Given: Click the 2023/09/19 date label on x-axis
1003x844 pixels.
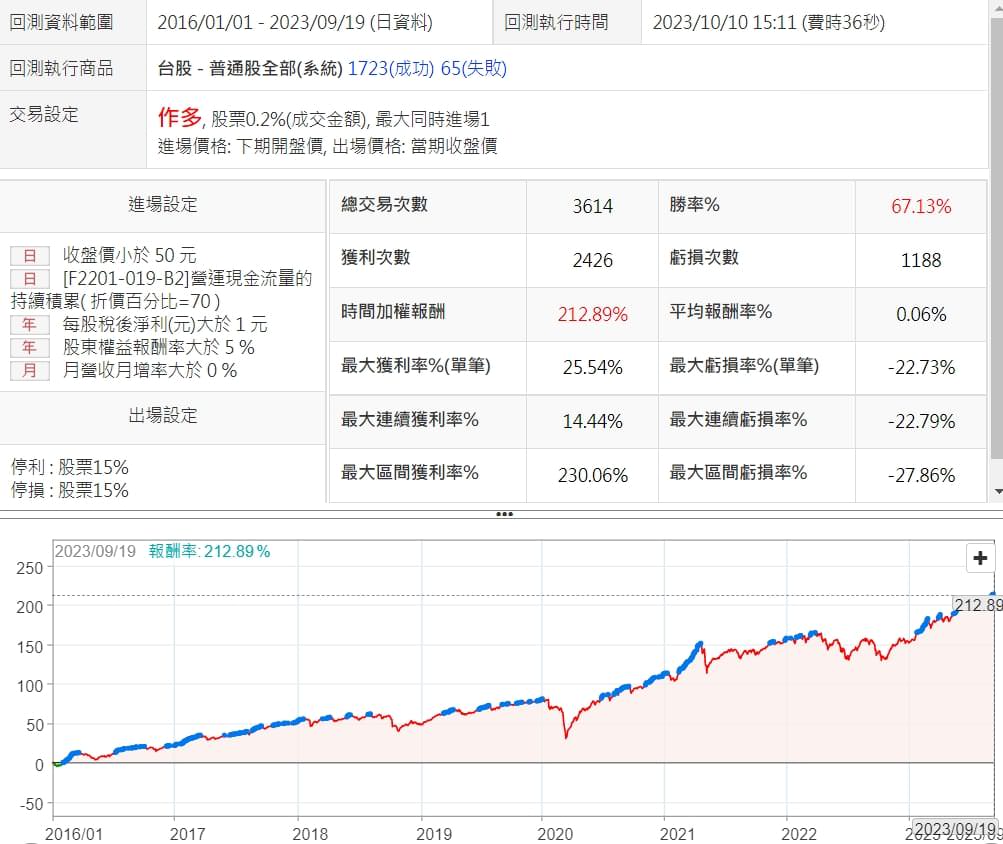Looking at the screenshot, I should coord(957,829).
